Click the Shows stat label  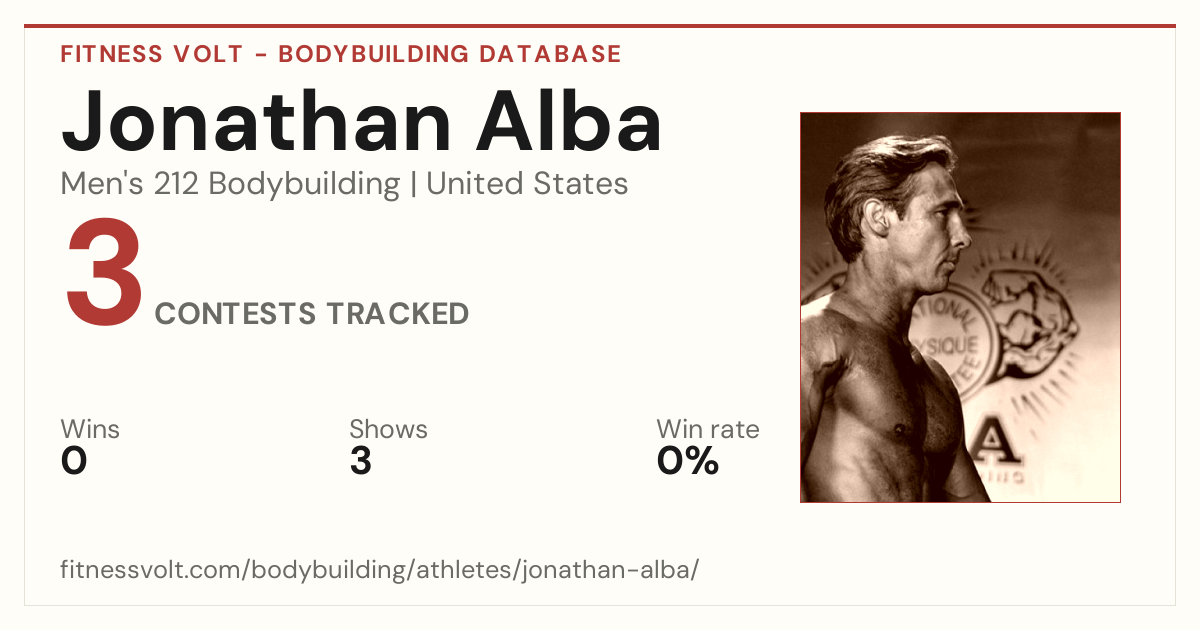click(x=388, y=429)
